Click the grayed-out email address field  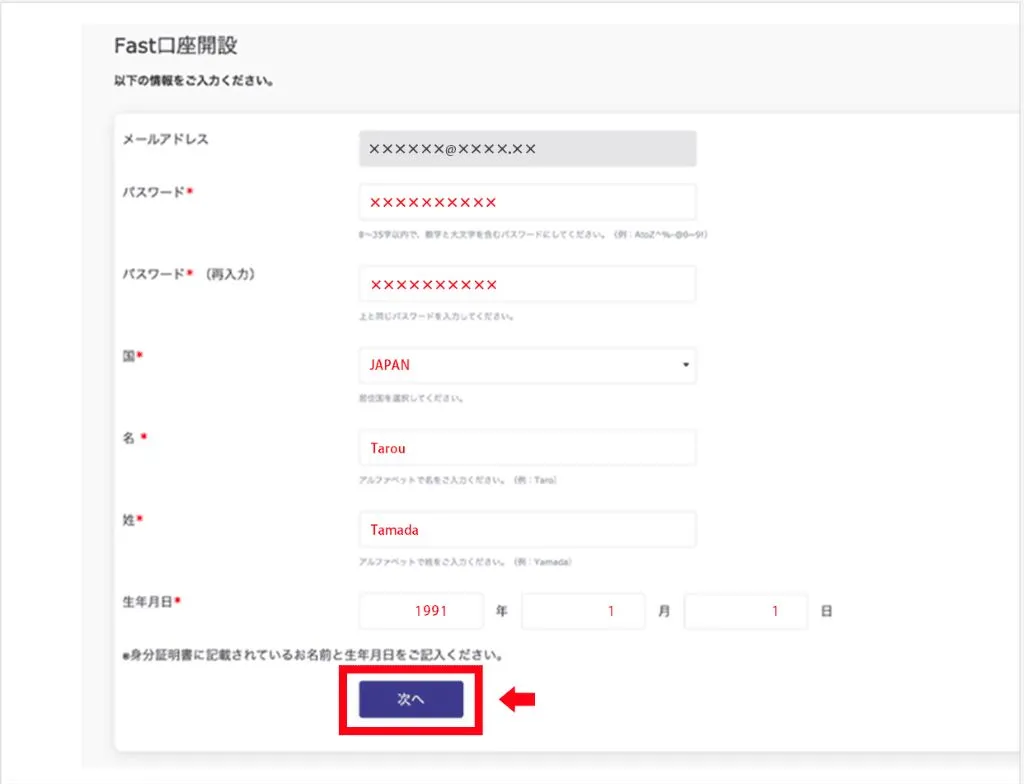pyautogui.click(x=527, y=148)
